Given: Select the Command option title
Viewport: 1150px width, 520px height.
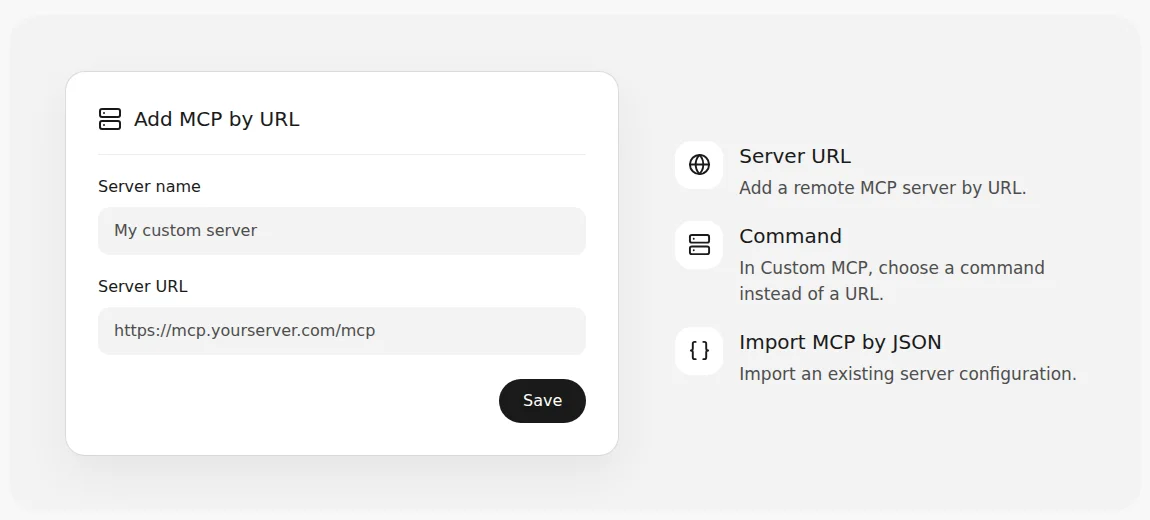Looking at the screenshot, I should [x=790, y=236].
